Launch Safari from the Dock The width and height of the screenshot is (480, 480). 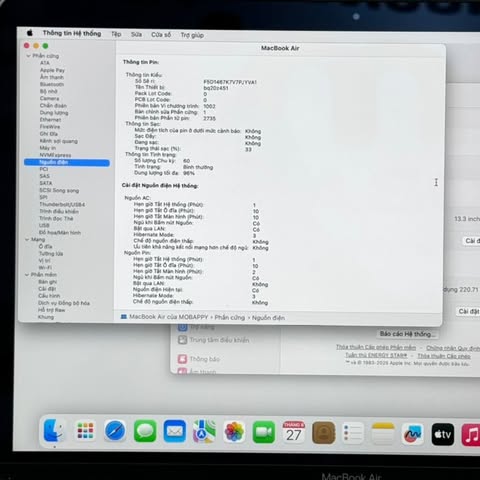115,431
